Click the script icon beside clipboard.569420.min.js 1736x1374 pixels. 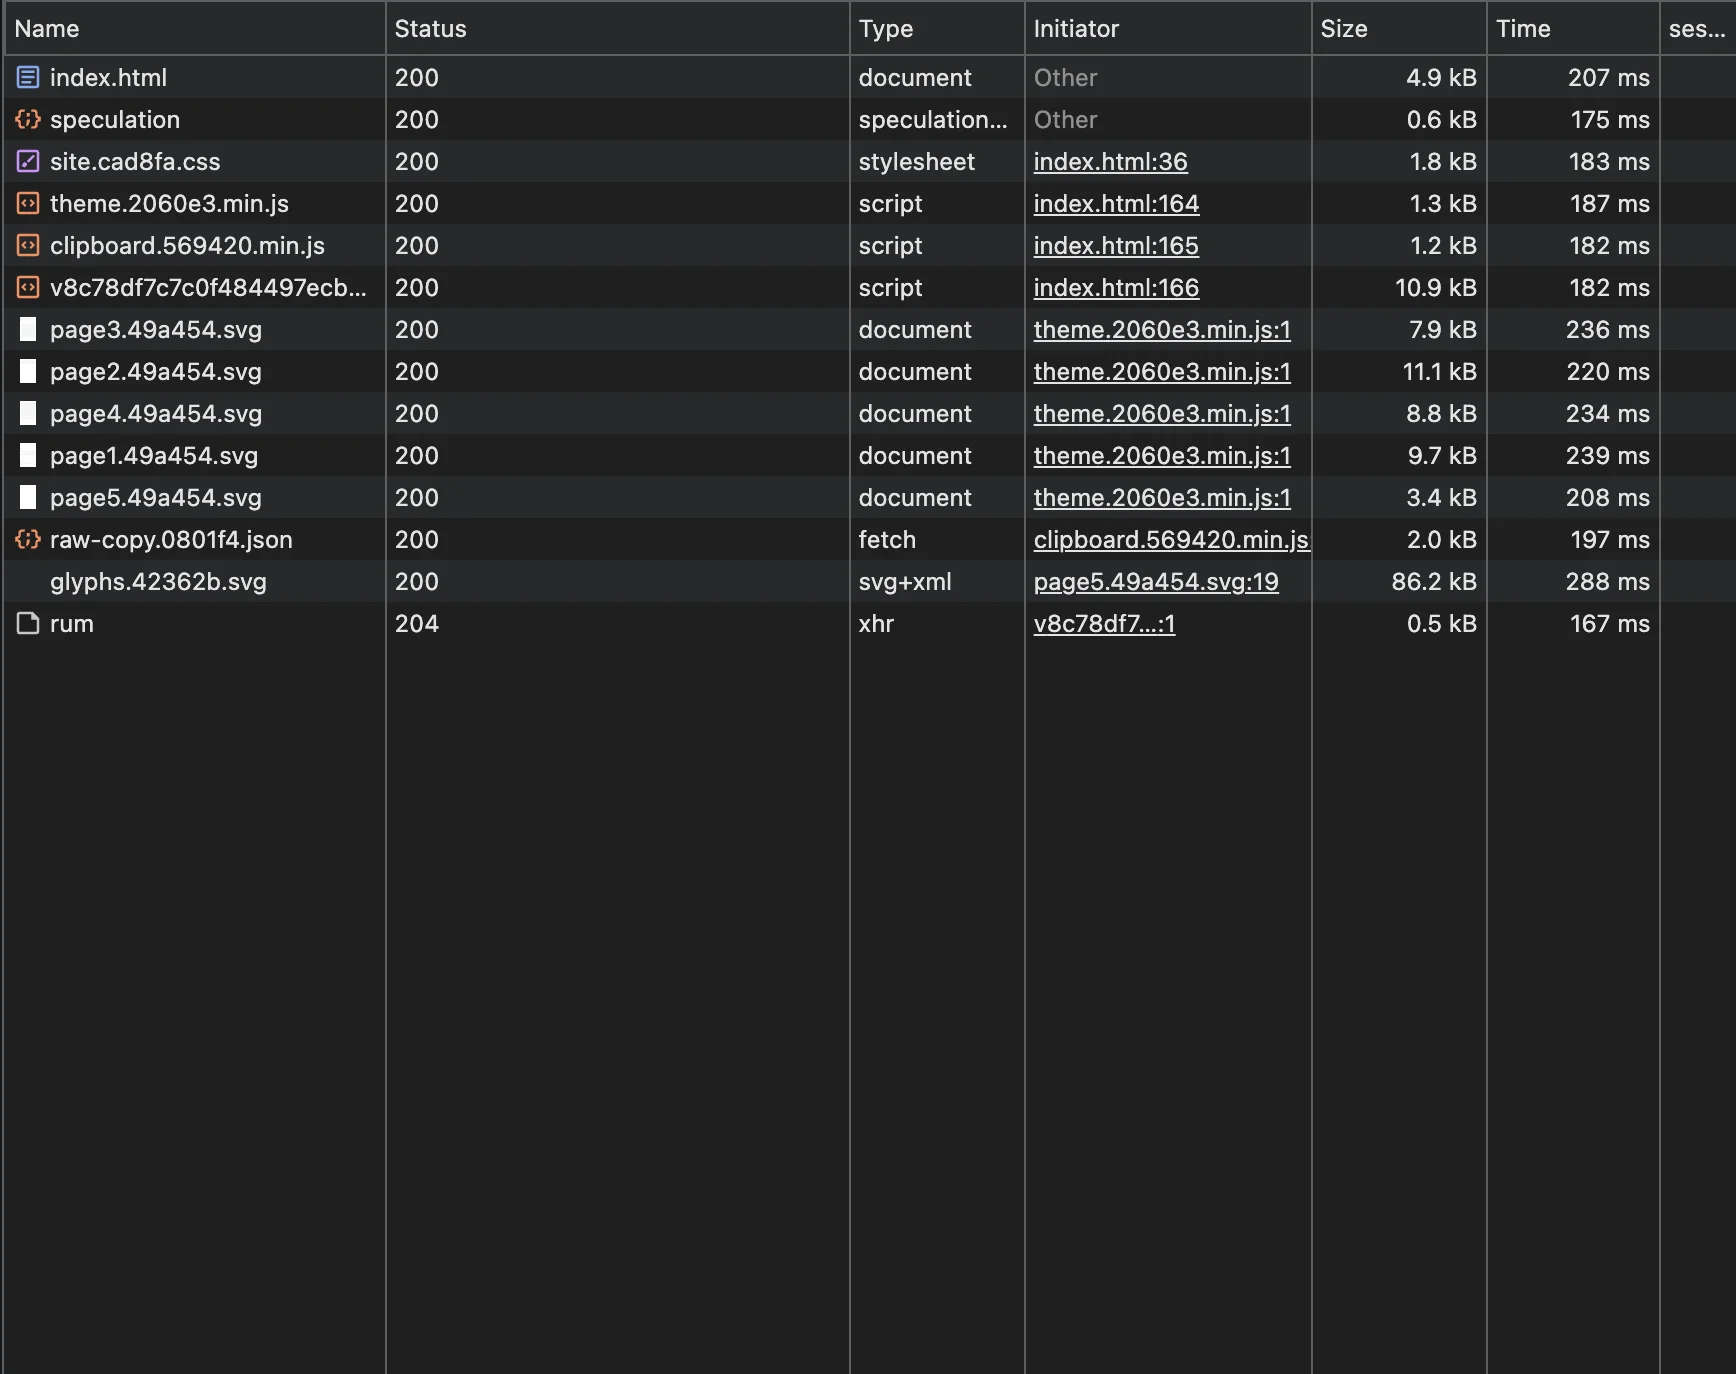[x=28, y=245]
